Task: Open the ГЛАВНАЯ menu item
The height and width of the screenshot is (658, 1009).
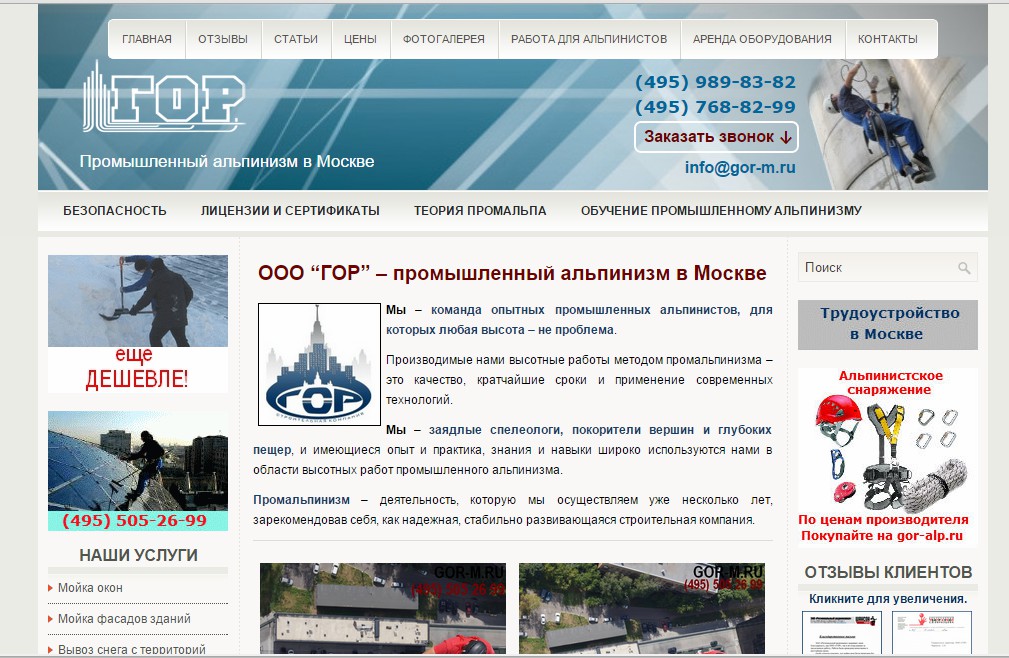Action: coord(147,39)
